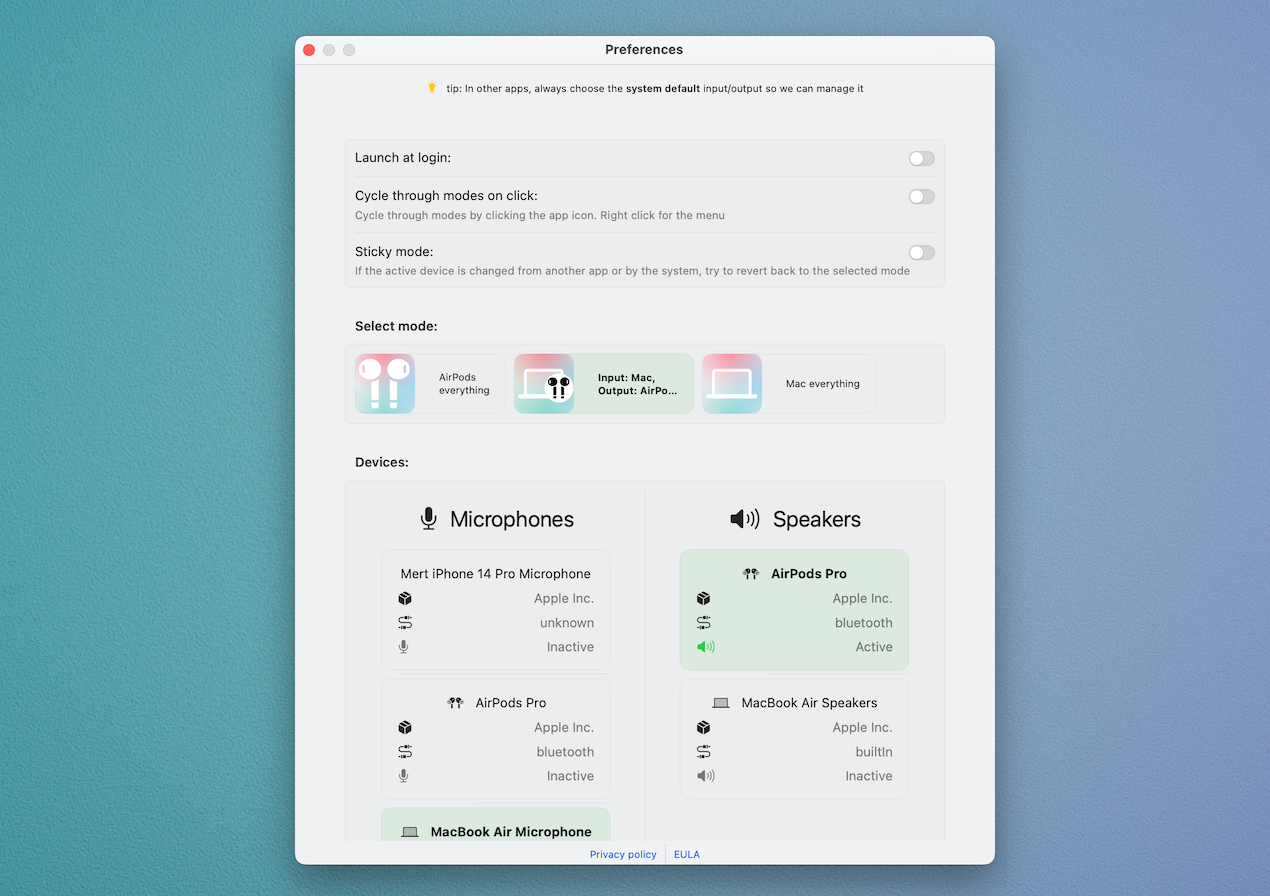Click Inactive status in MacBook Air Speakers card
Screen dimensions: 1270x896
pos(869,776)
